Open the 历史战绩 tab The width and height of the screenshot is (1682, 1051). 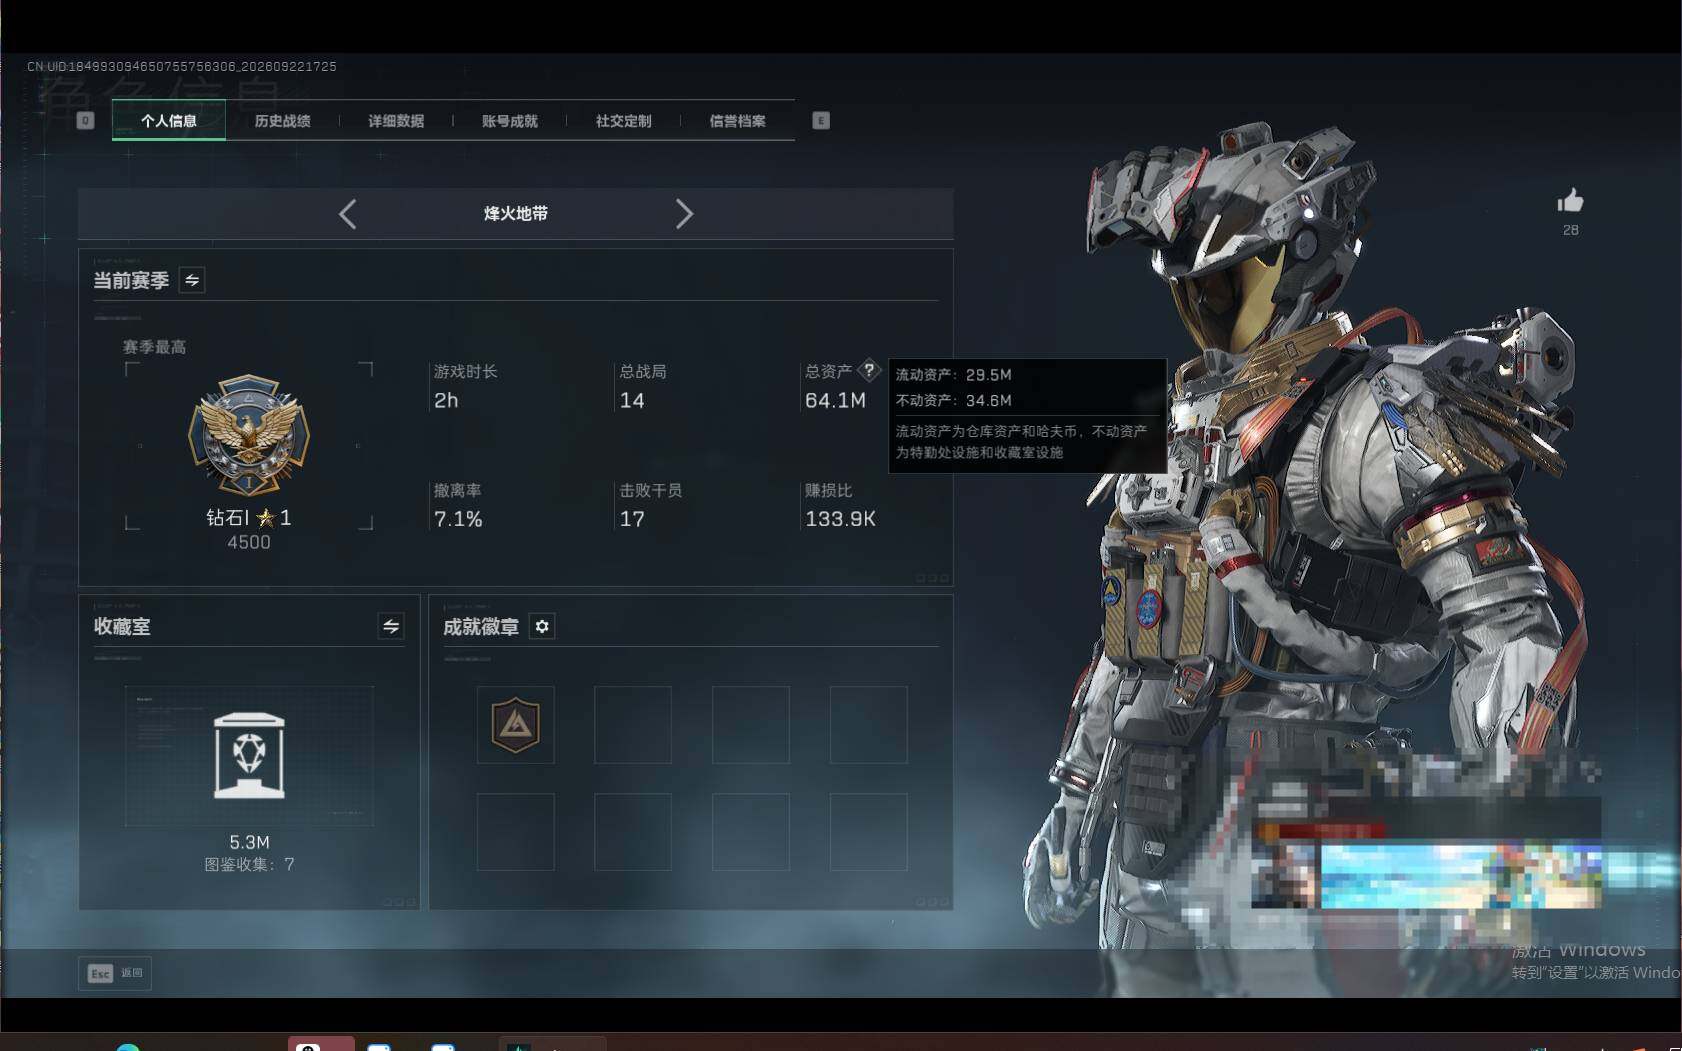click(x=283, y=121)
